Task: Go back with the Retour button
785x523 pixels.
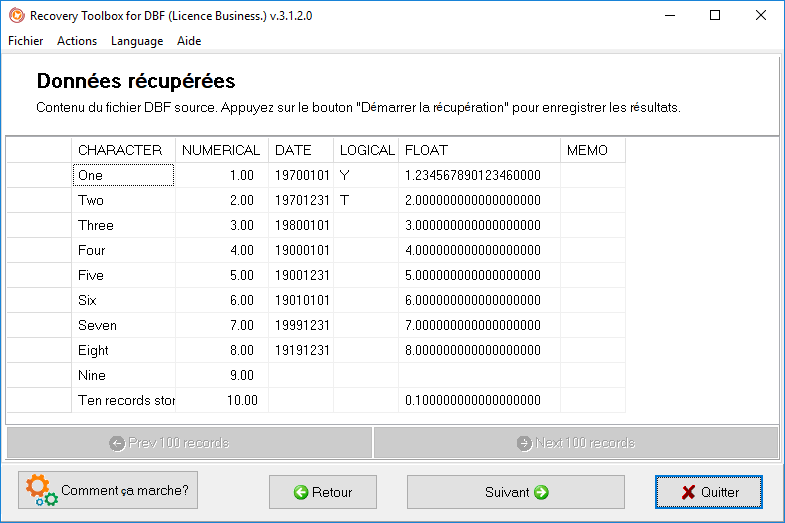Action: (x=323, y=492)
